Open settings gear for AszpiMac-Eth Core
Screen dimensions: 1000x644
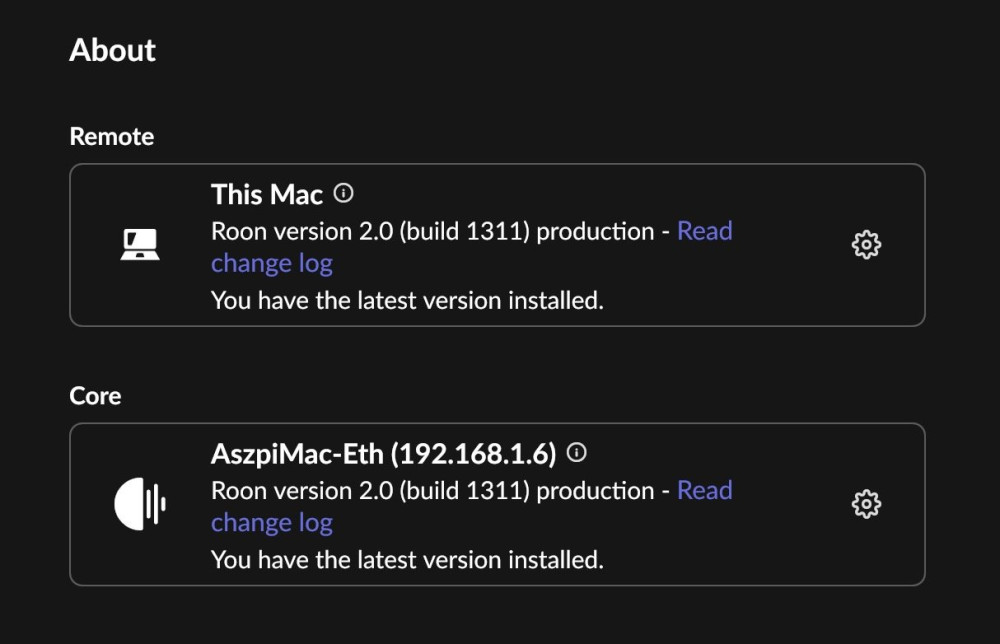point(865,504)
